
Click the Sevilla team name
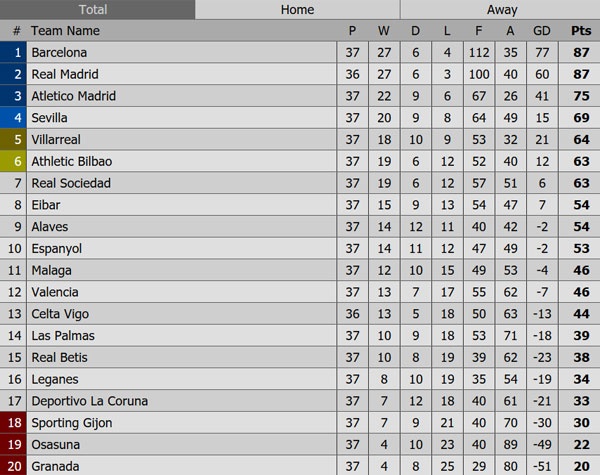[50, 118]
